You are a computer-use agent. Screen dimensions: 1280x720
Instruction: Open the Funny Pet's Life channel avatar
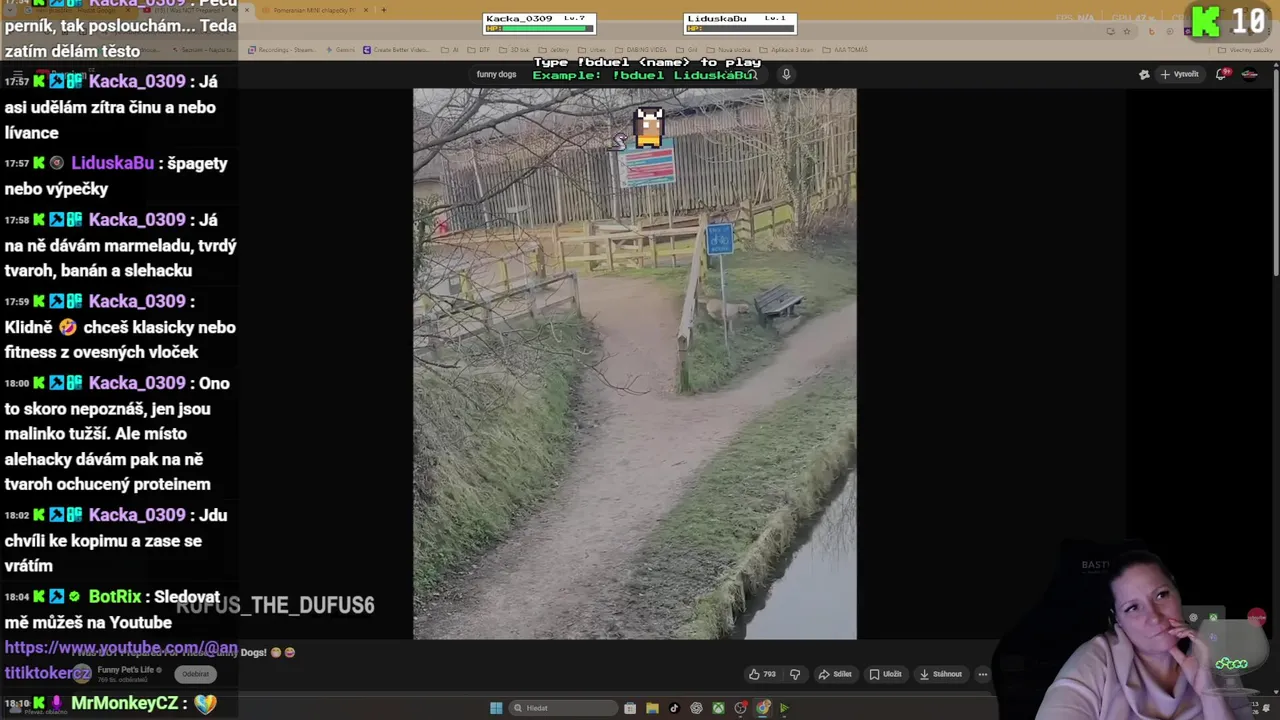coord(82,674)
